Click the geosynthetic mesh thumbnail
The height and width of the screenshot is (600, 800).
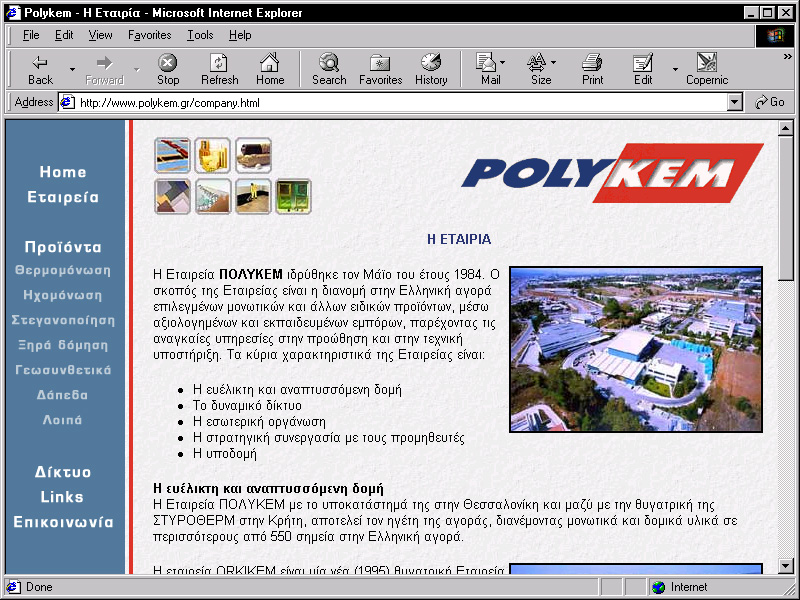click(x=213, y=196)
